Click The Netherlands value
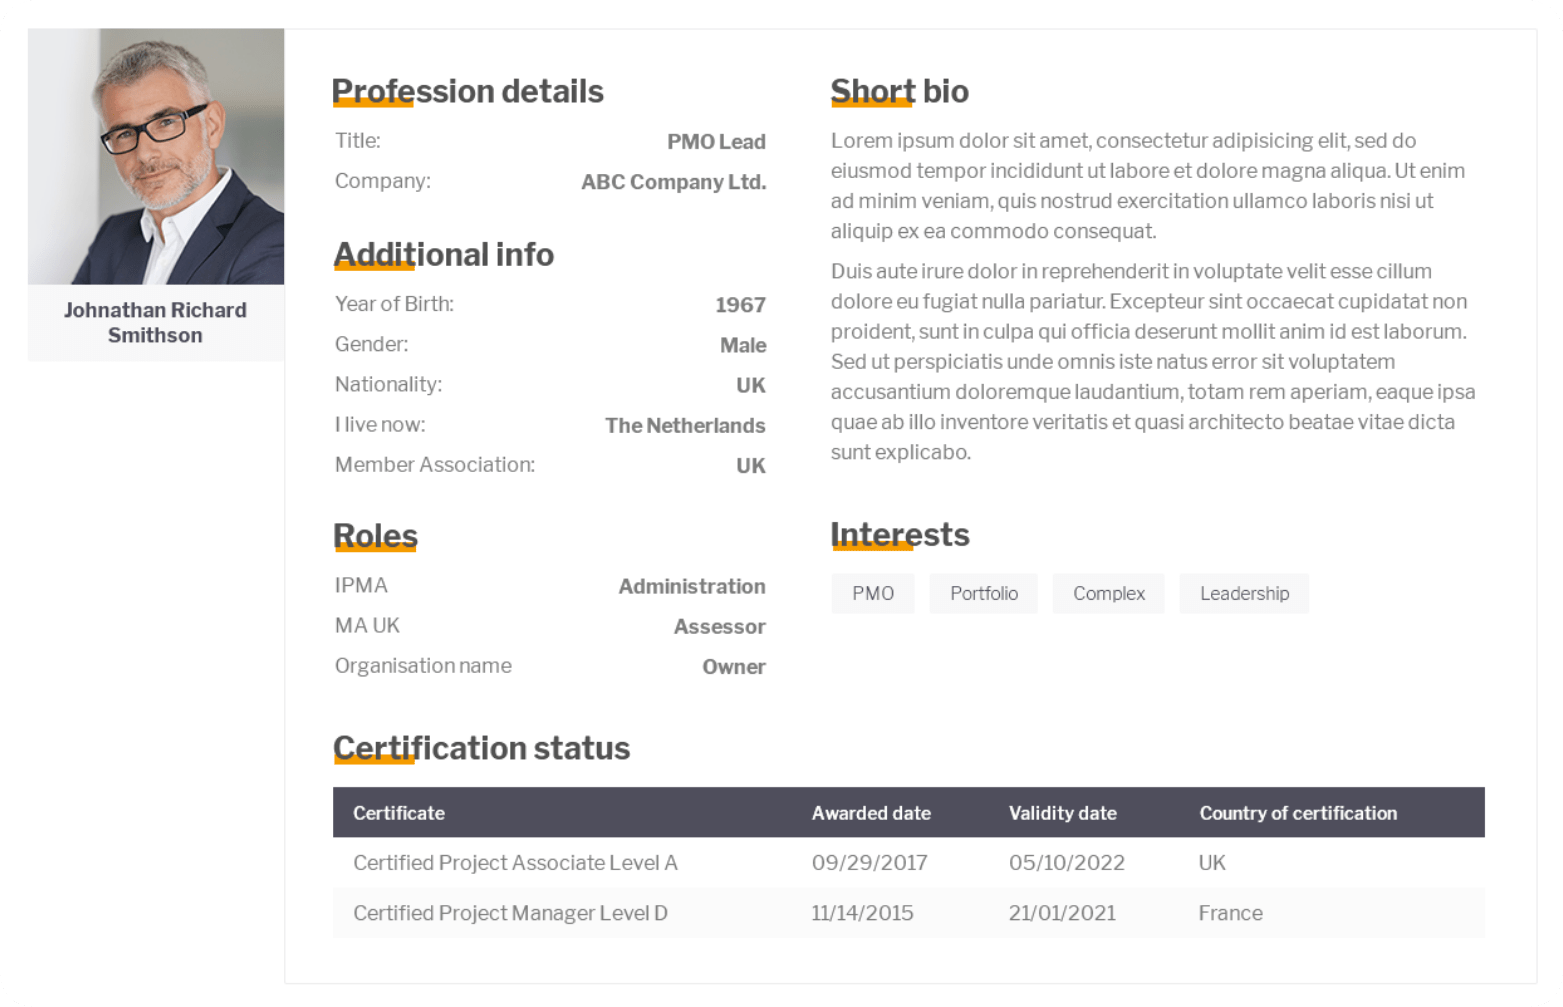Image resolution: width=1563 pixels, height=1007 pixels. tap(685, 425)
